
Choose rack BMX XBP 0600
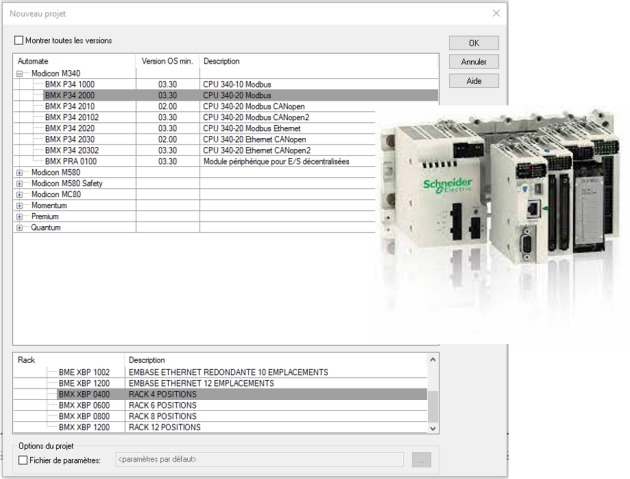[84, 405]
